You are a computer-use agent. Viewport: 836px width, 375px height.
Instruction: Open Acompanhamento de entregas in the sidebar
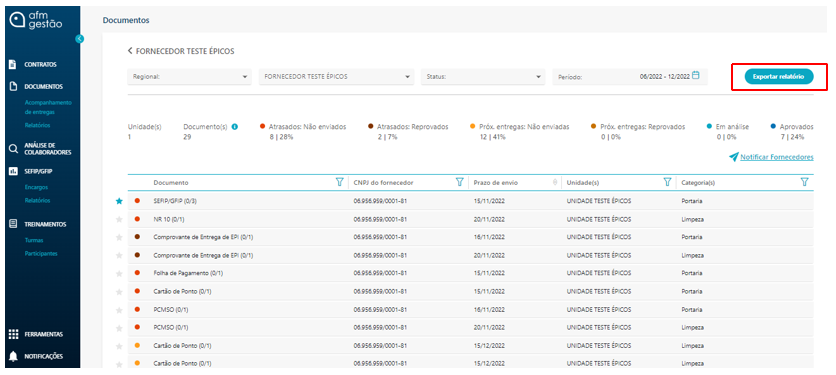[x=48, y=107]
